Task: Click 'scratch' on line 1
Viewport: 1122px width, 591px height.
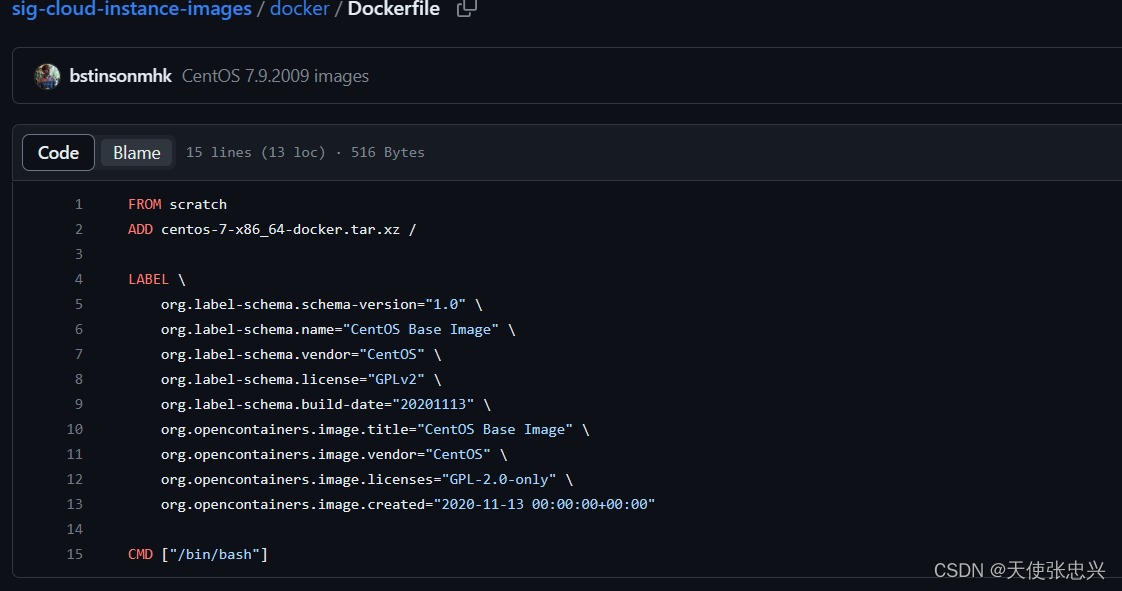Action: (198, 205)
